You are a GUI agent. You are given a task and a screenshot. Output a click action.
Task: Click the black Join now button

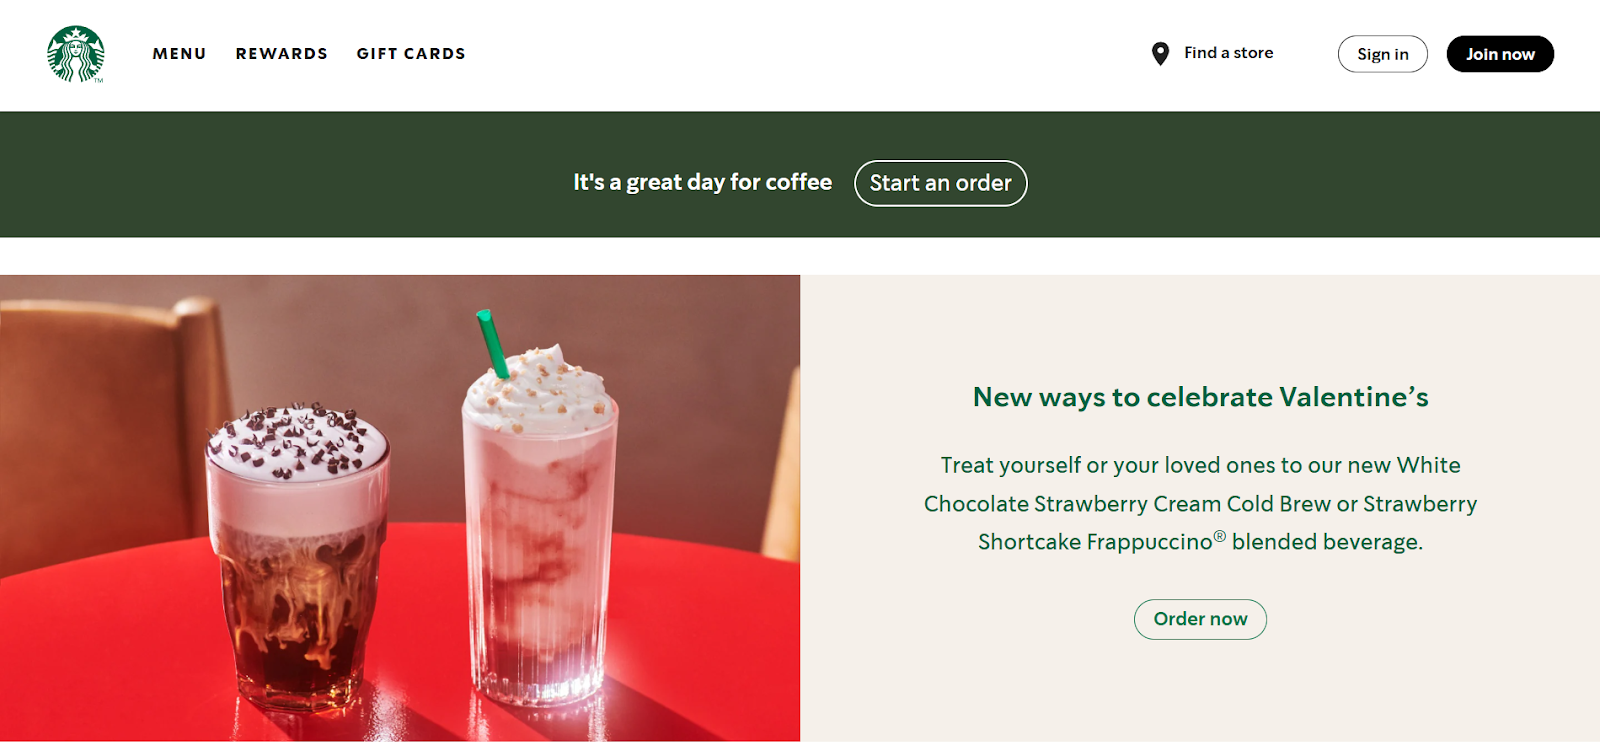point(1500,54)
